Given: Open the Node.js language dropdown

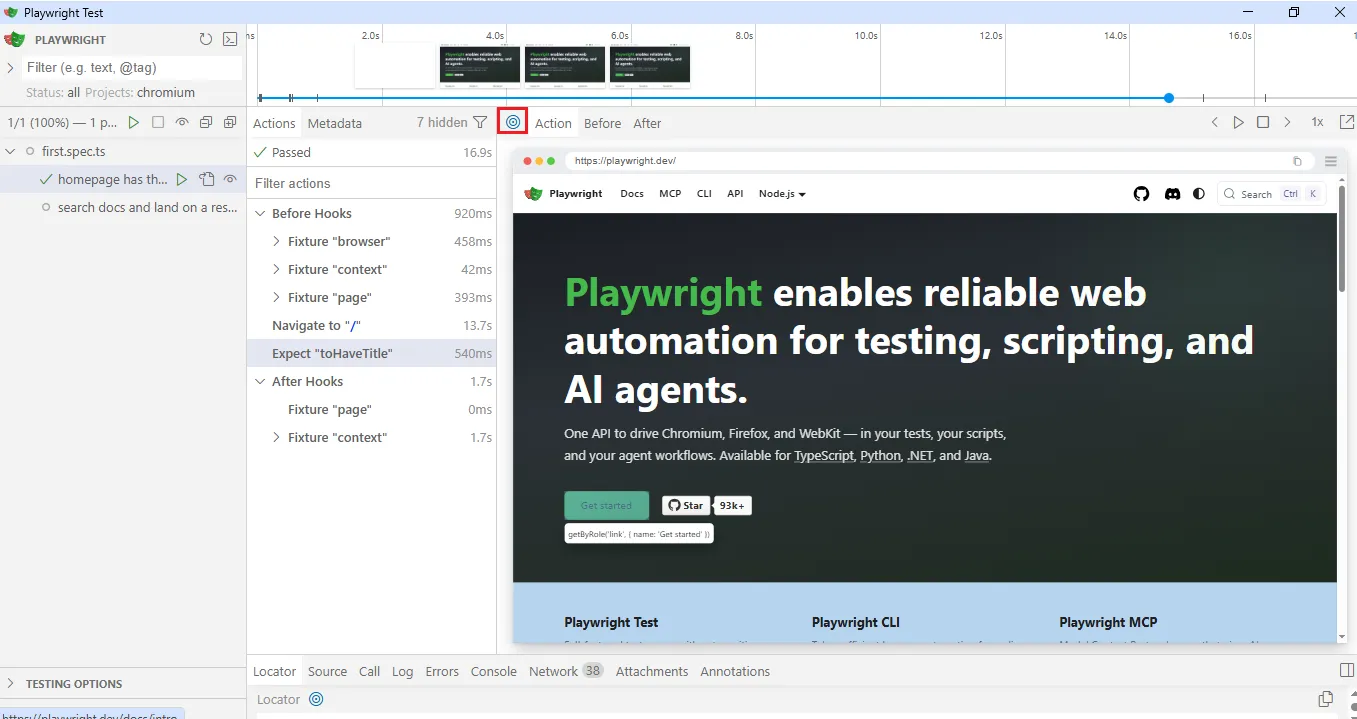Looking at the screenshot, I should [x=782, y=194].
